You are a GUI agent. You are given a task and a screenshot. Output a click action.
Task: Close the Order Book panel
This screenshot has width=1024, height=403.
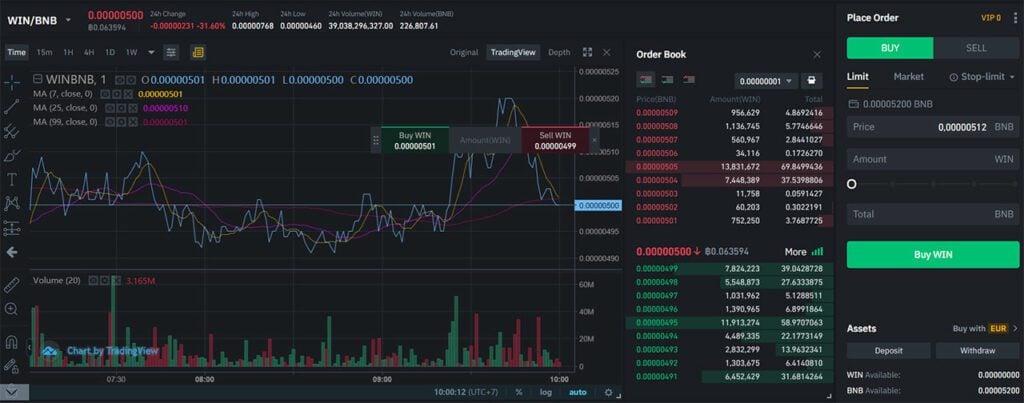pos(817,55)
